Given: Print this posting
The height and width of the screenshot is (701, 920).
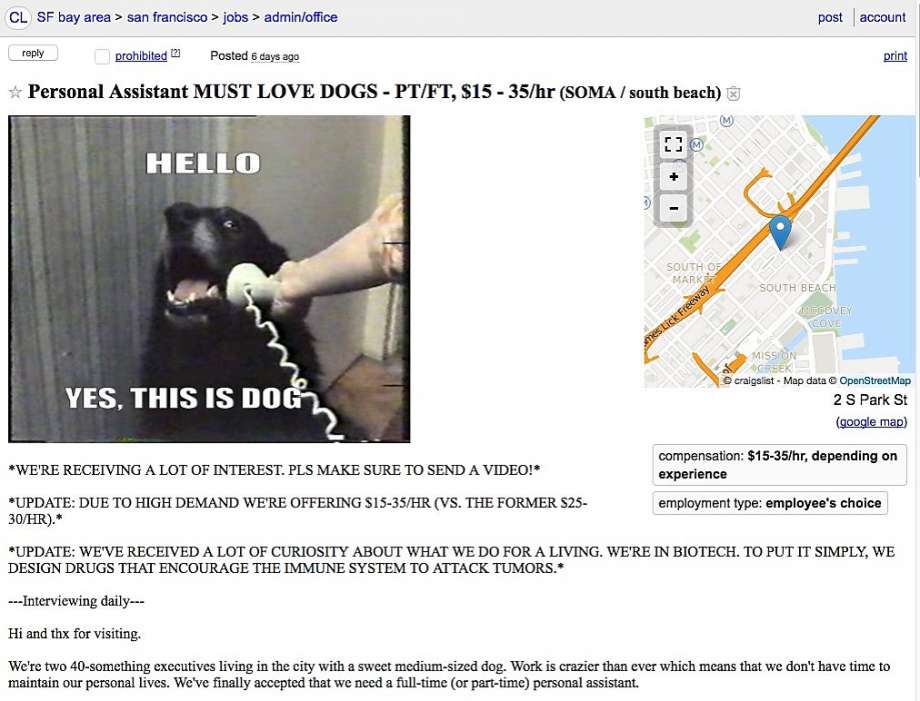Looking at the screenshot, I should (x=895, y=56).
